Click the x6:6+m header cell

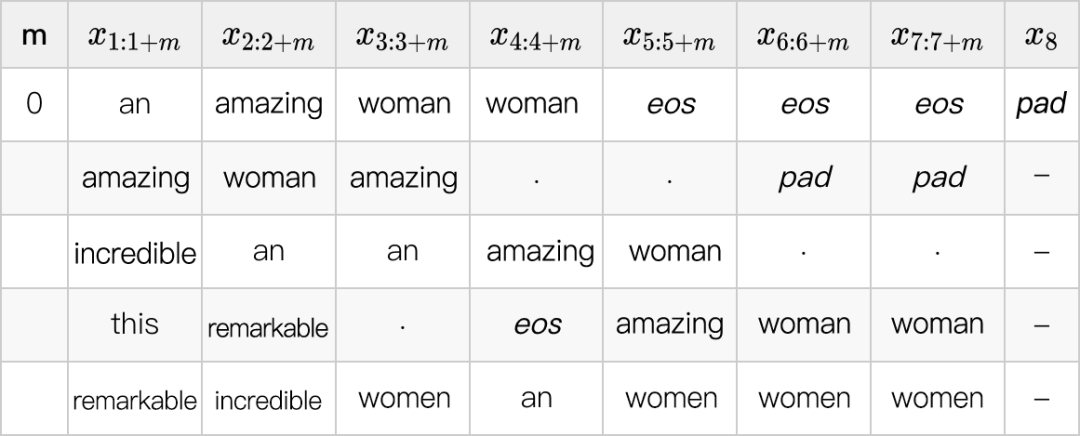(x=804, y=38)
